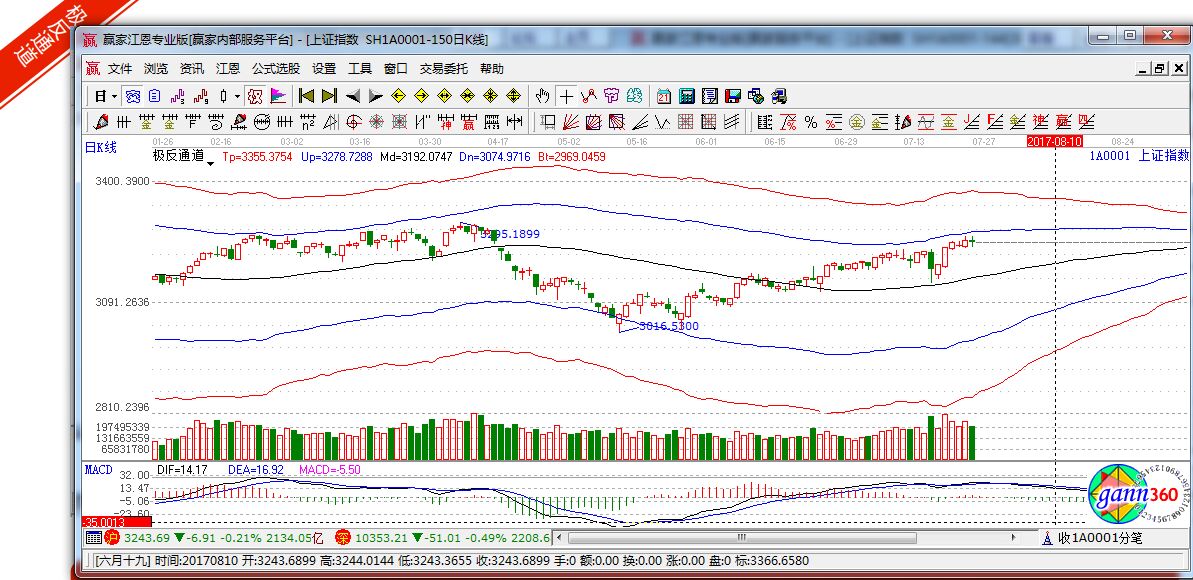1193x580 pixels.
Task: Jump to last bar with skip-end arrow
Action: (x=329, y=97)
